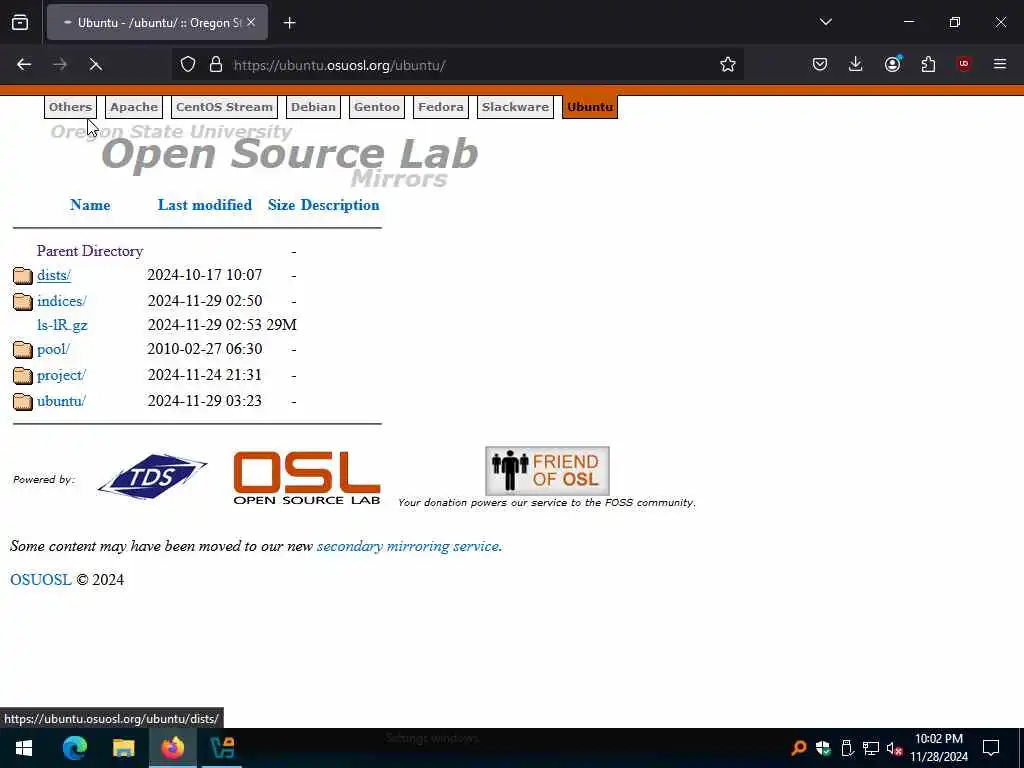This screenshot has height=768, width=1024.
Task: Go to Parent Directory link
Action: pos(90,251)
